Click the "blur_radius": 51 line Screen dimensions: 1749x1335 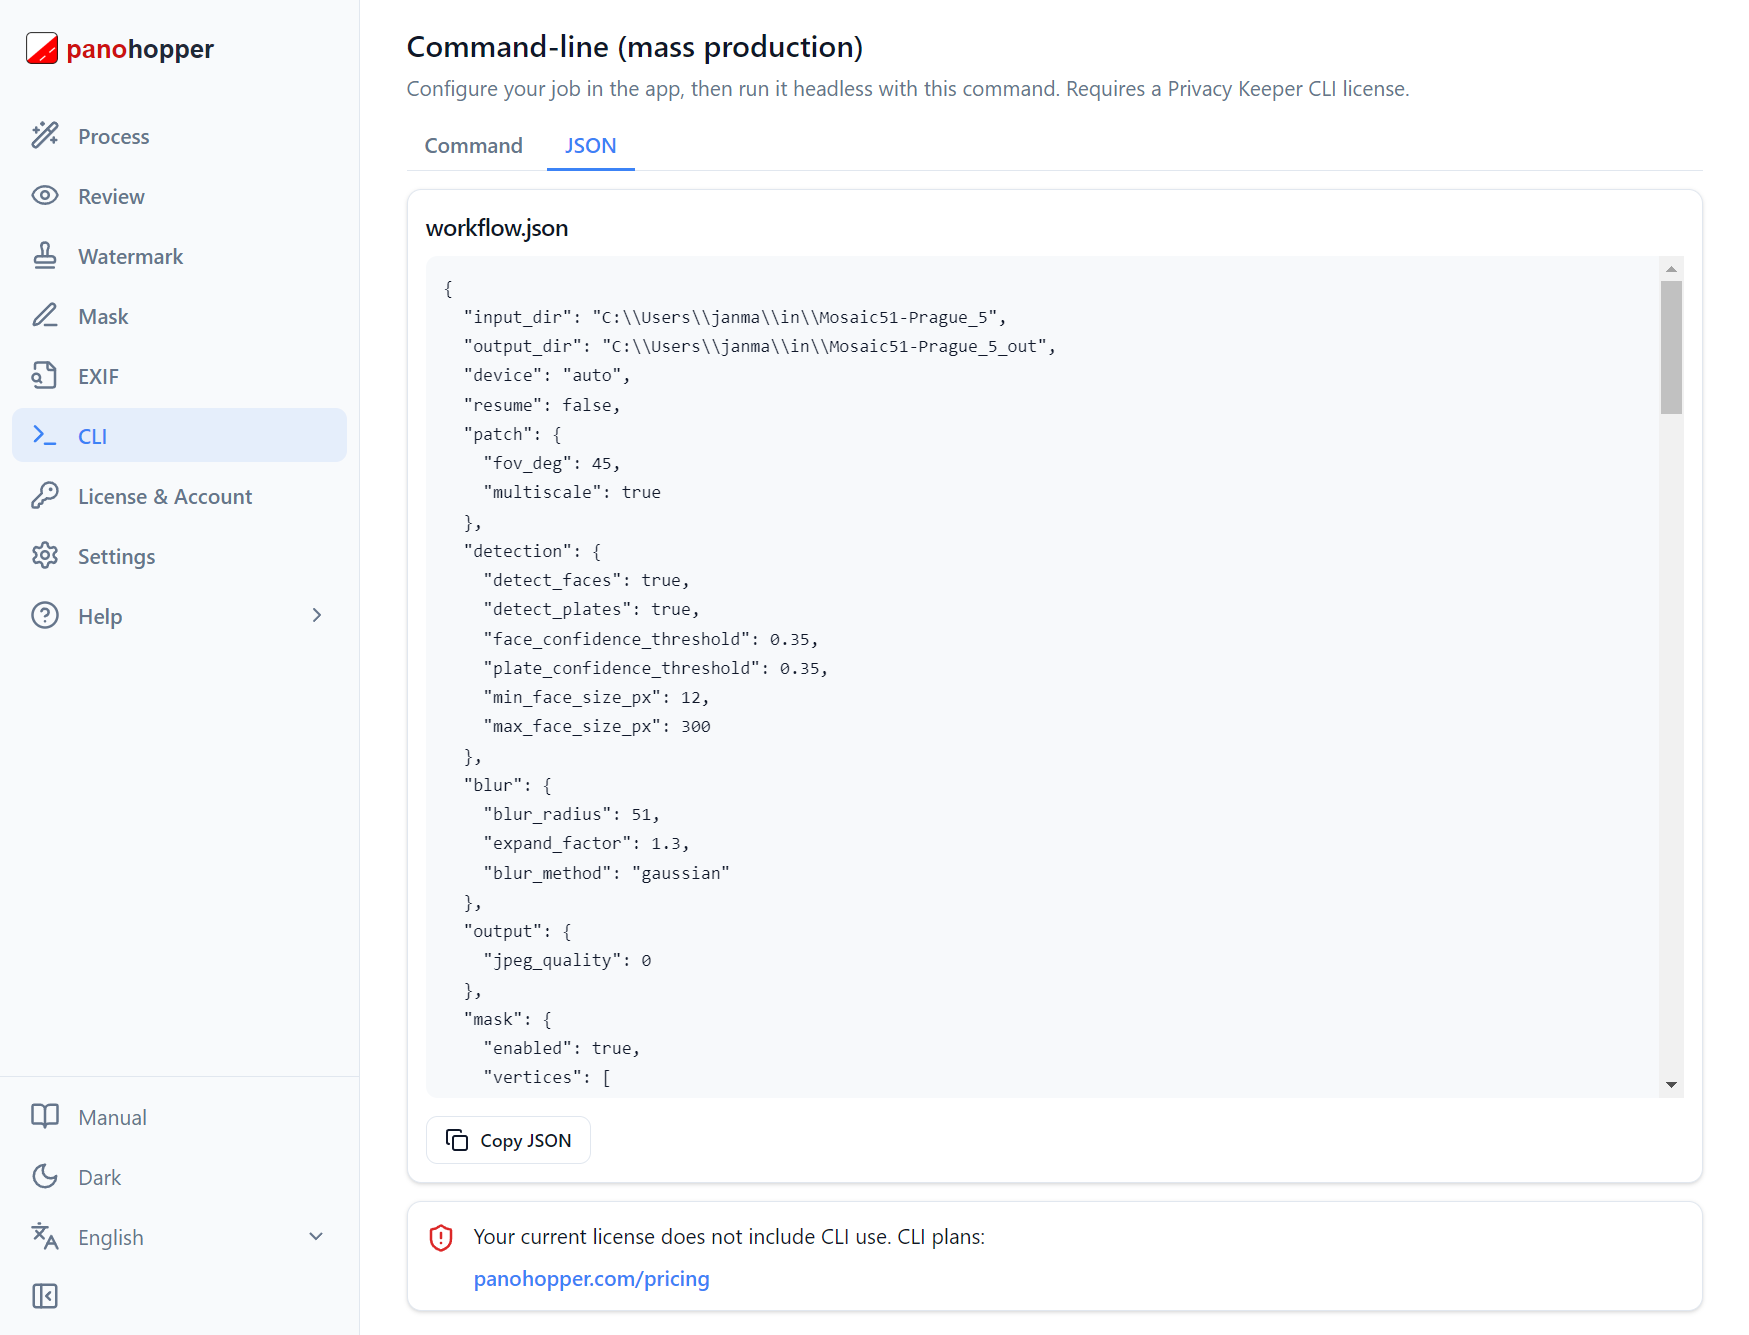click(x=572, y=814)
